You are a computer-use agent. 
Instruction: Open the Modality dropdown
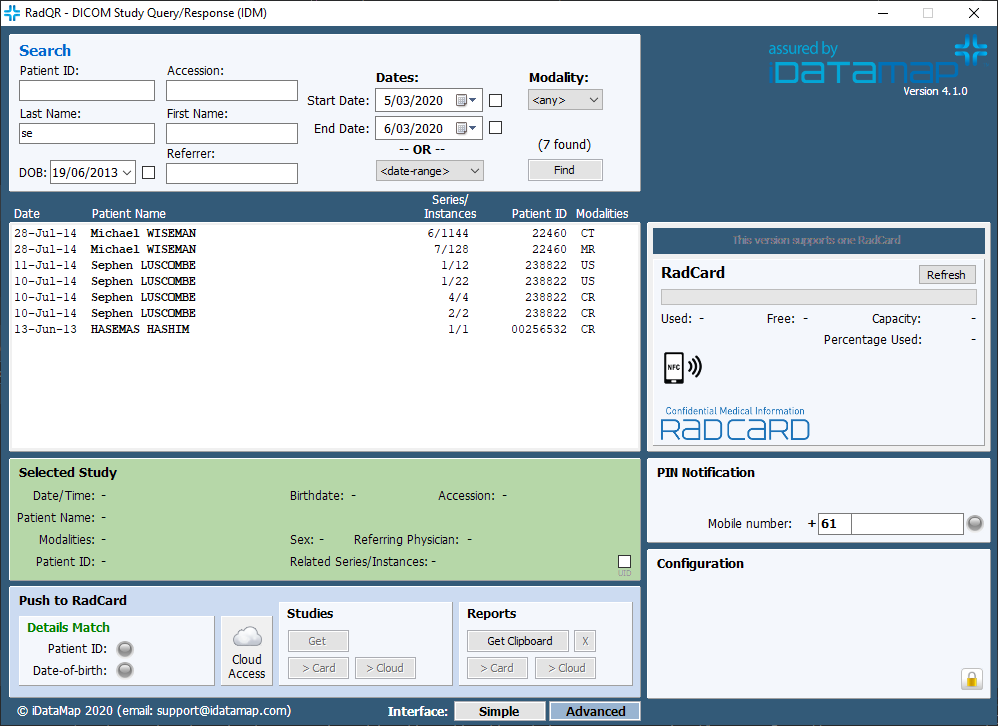[565, 100]
